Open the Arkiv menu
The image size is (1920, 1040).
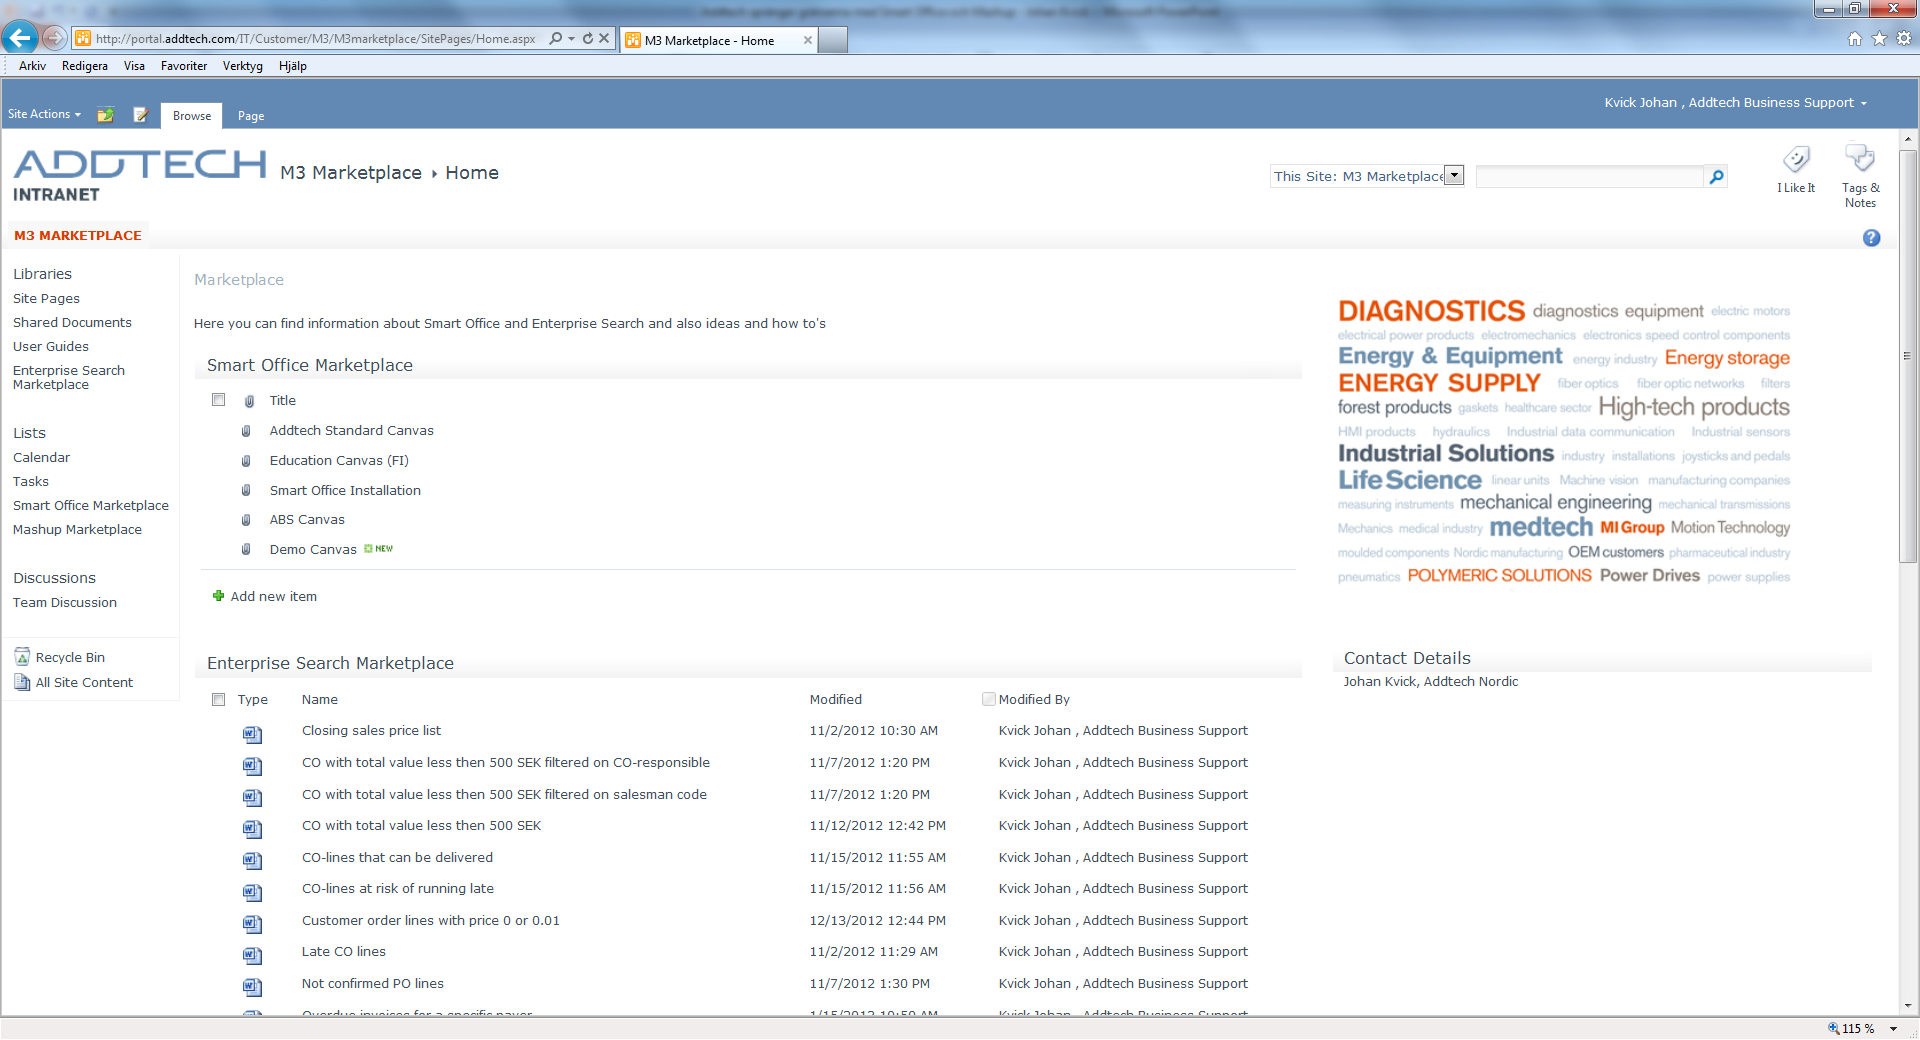(32, 66)
